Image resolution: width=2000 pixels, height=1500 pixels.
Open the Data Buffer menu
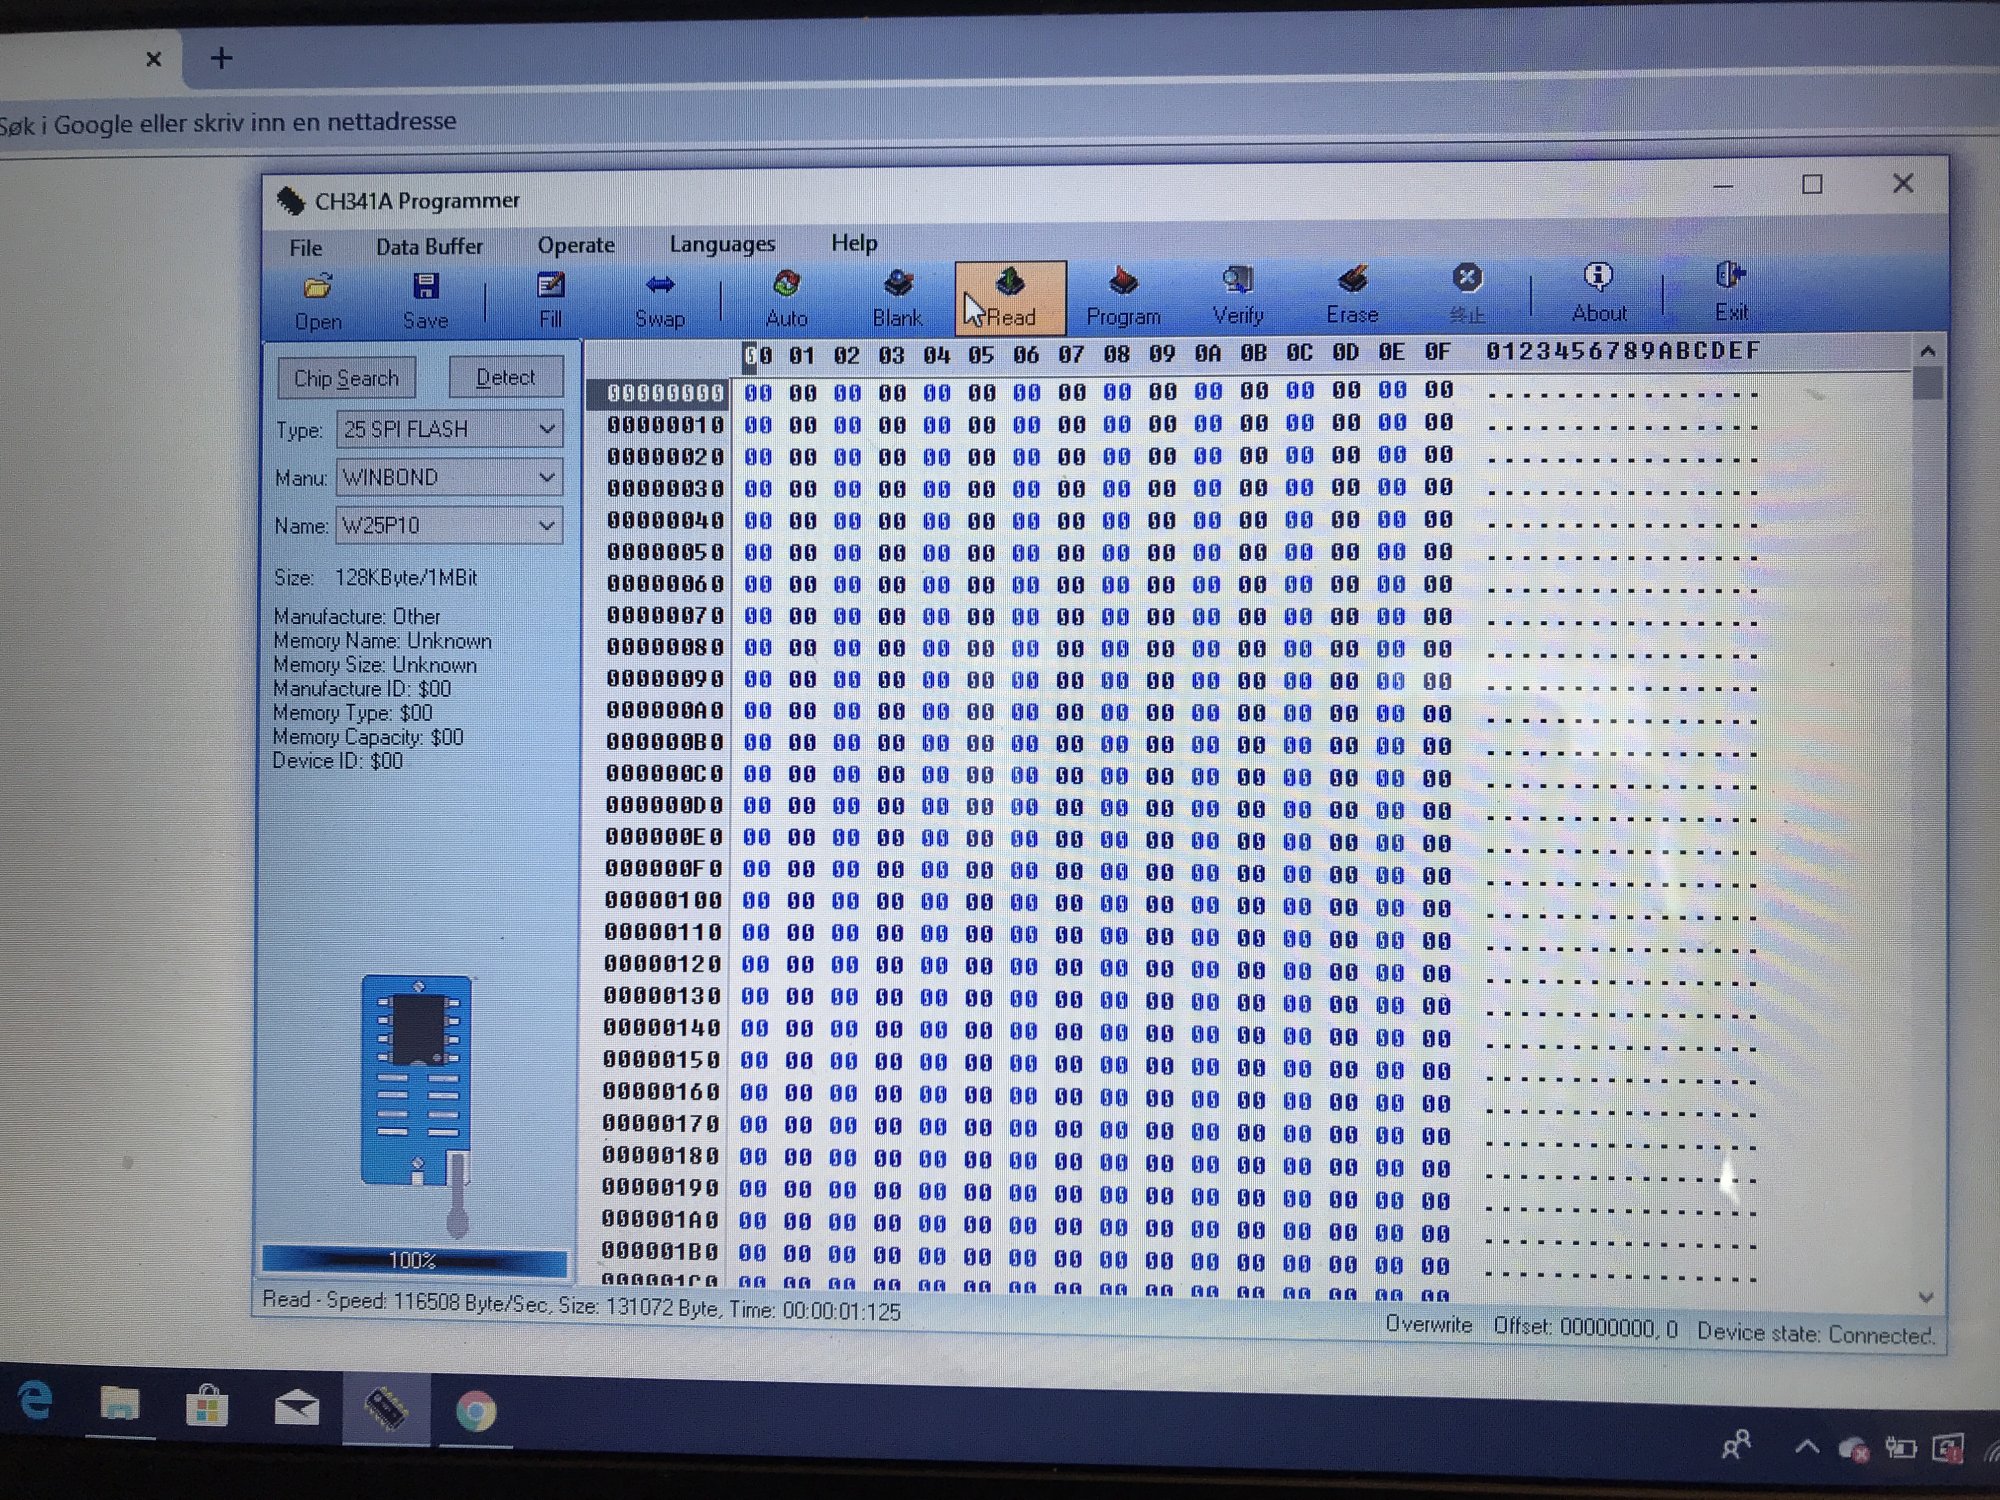pyautogui.click(x=429, y=247)
